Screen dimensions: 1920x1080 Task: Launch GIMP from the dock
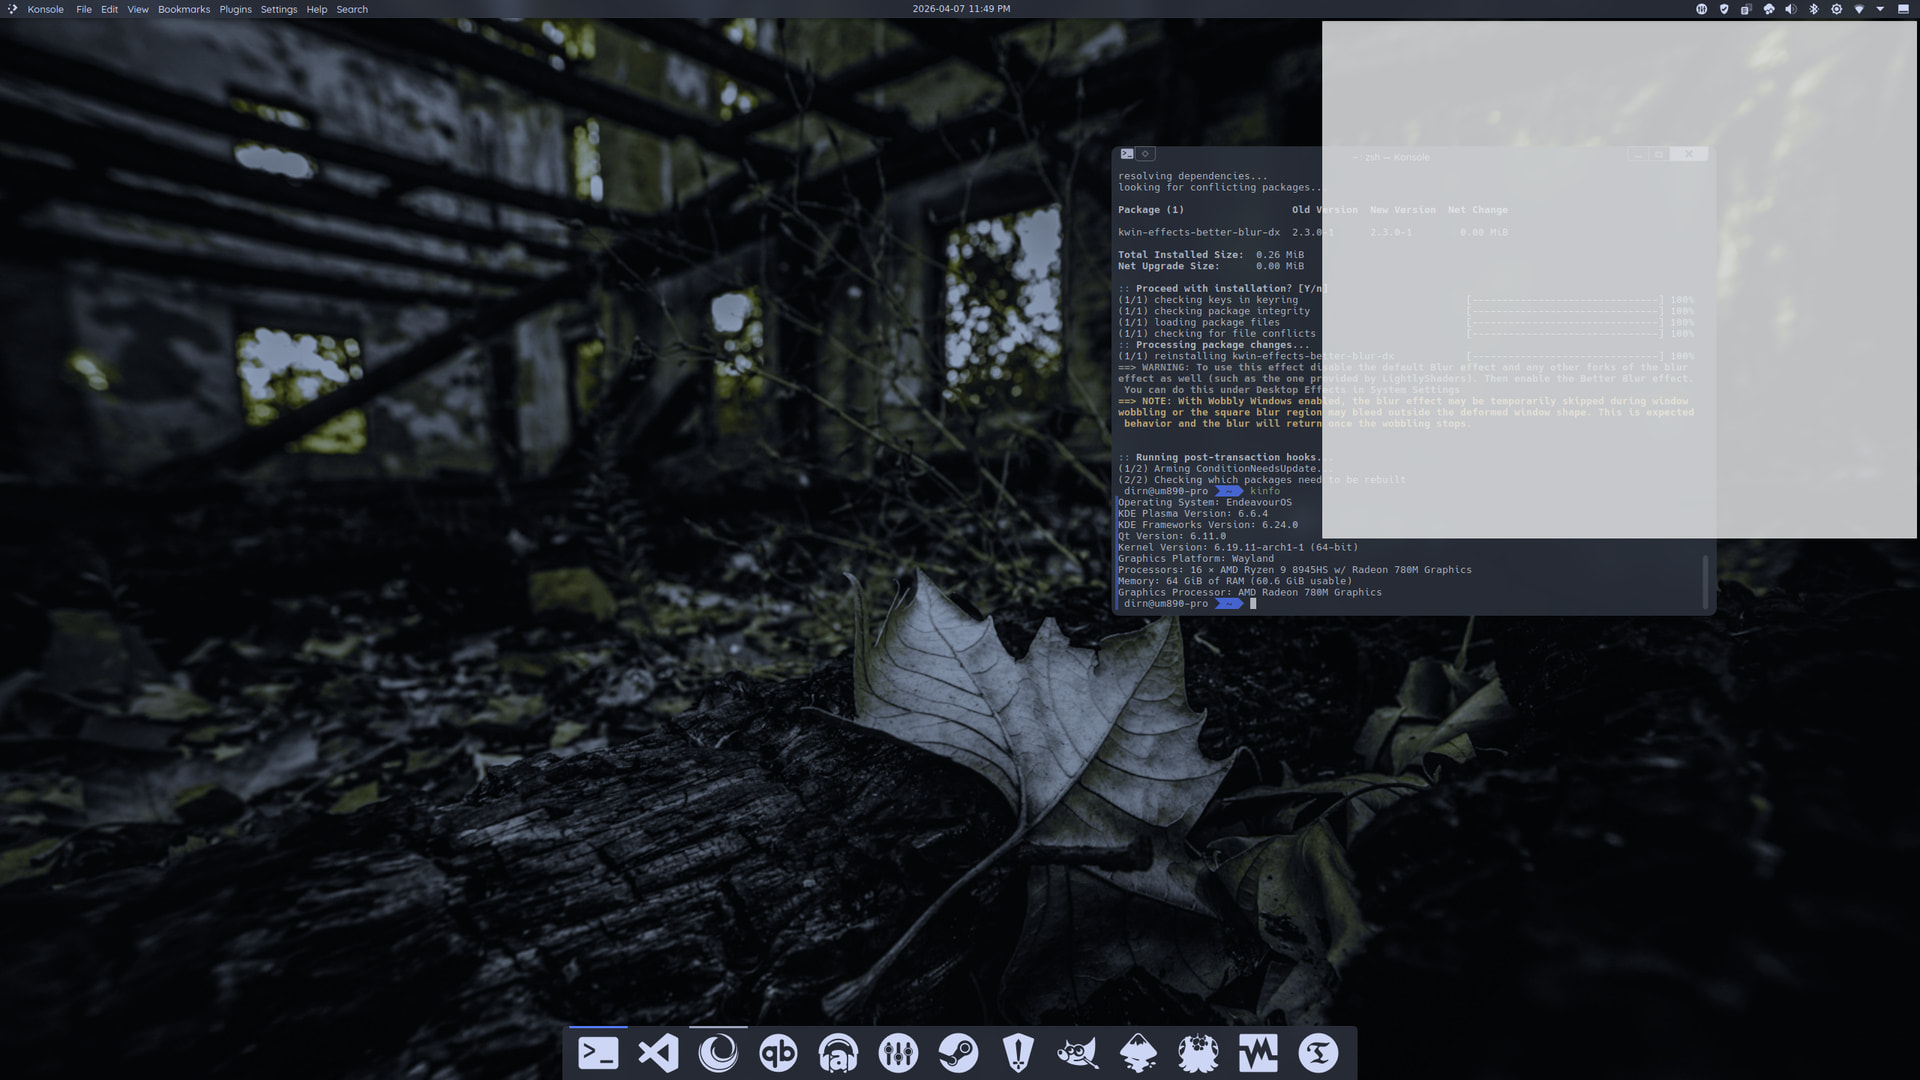click(1078, 1053)
